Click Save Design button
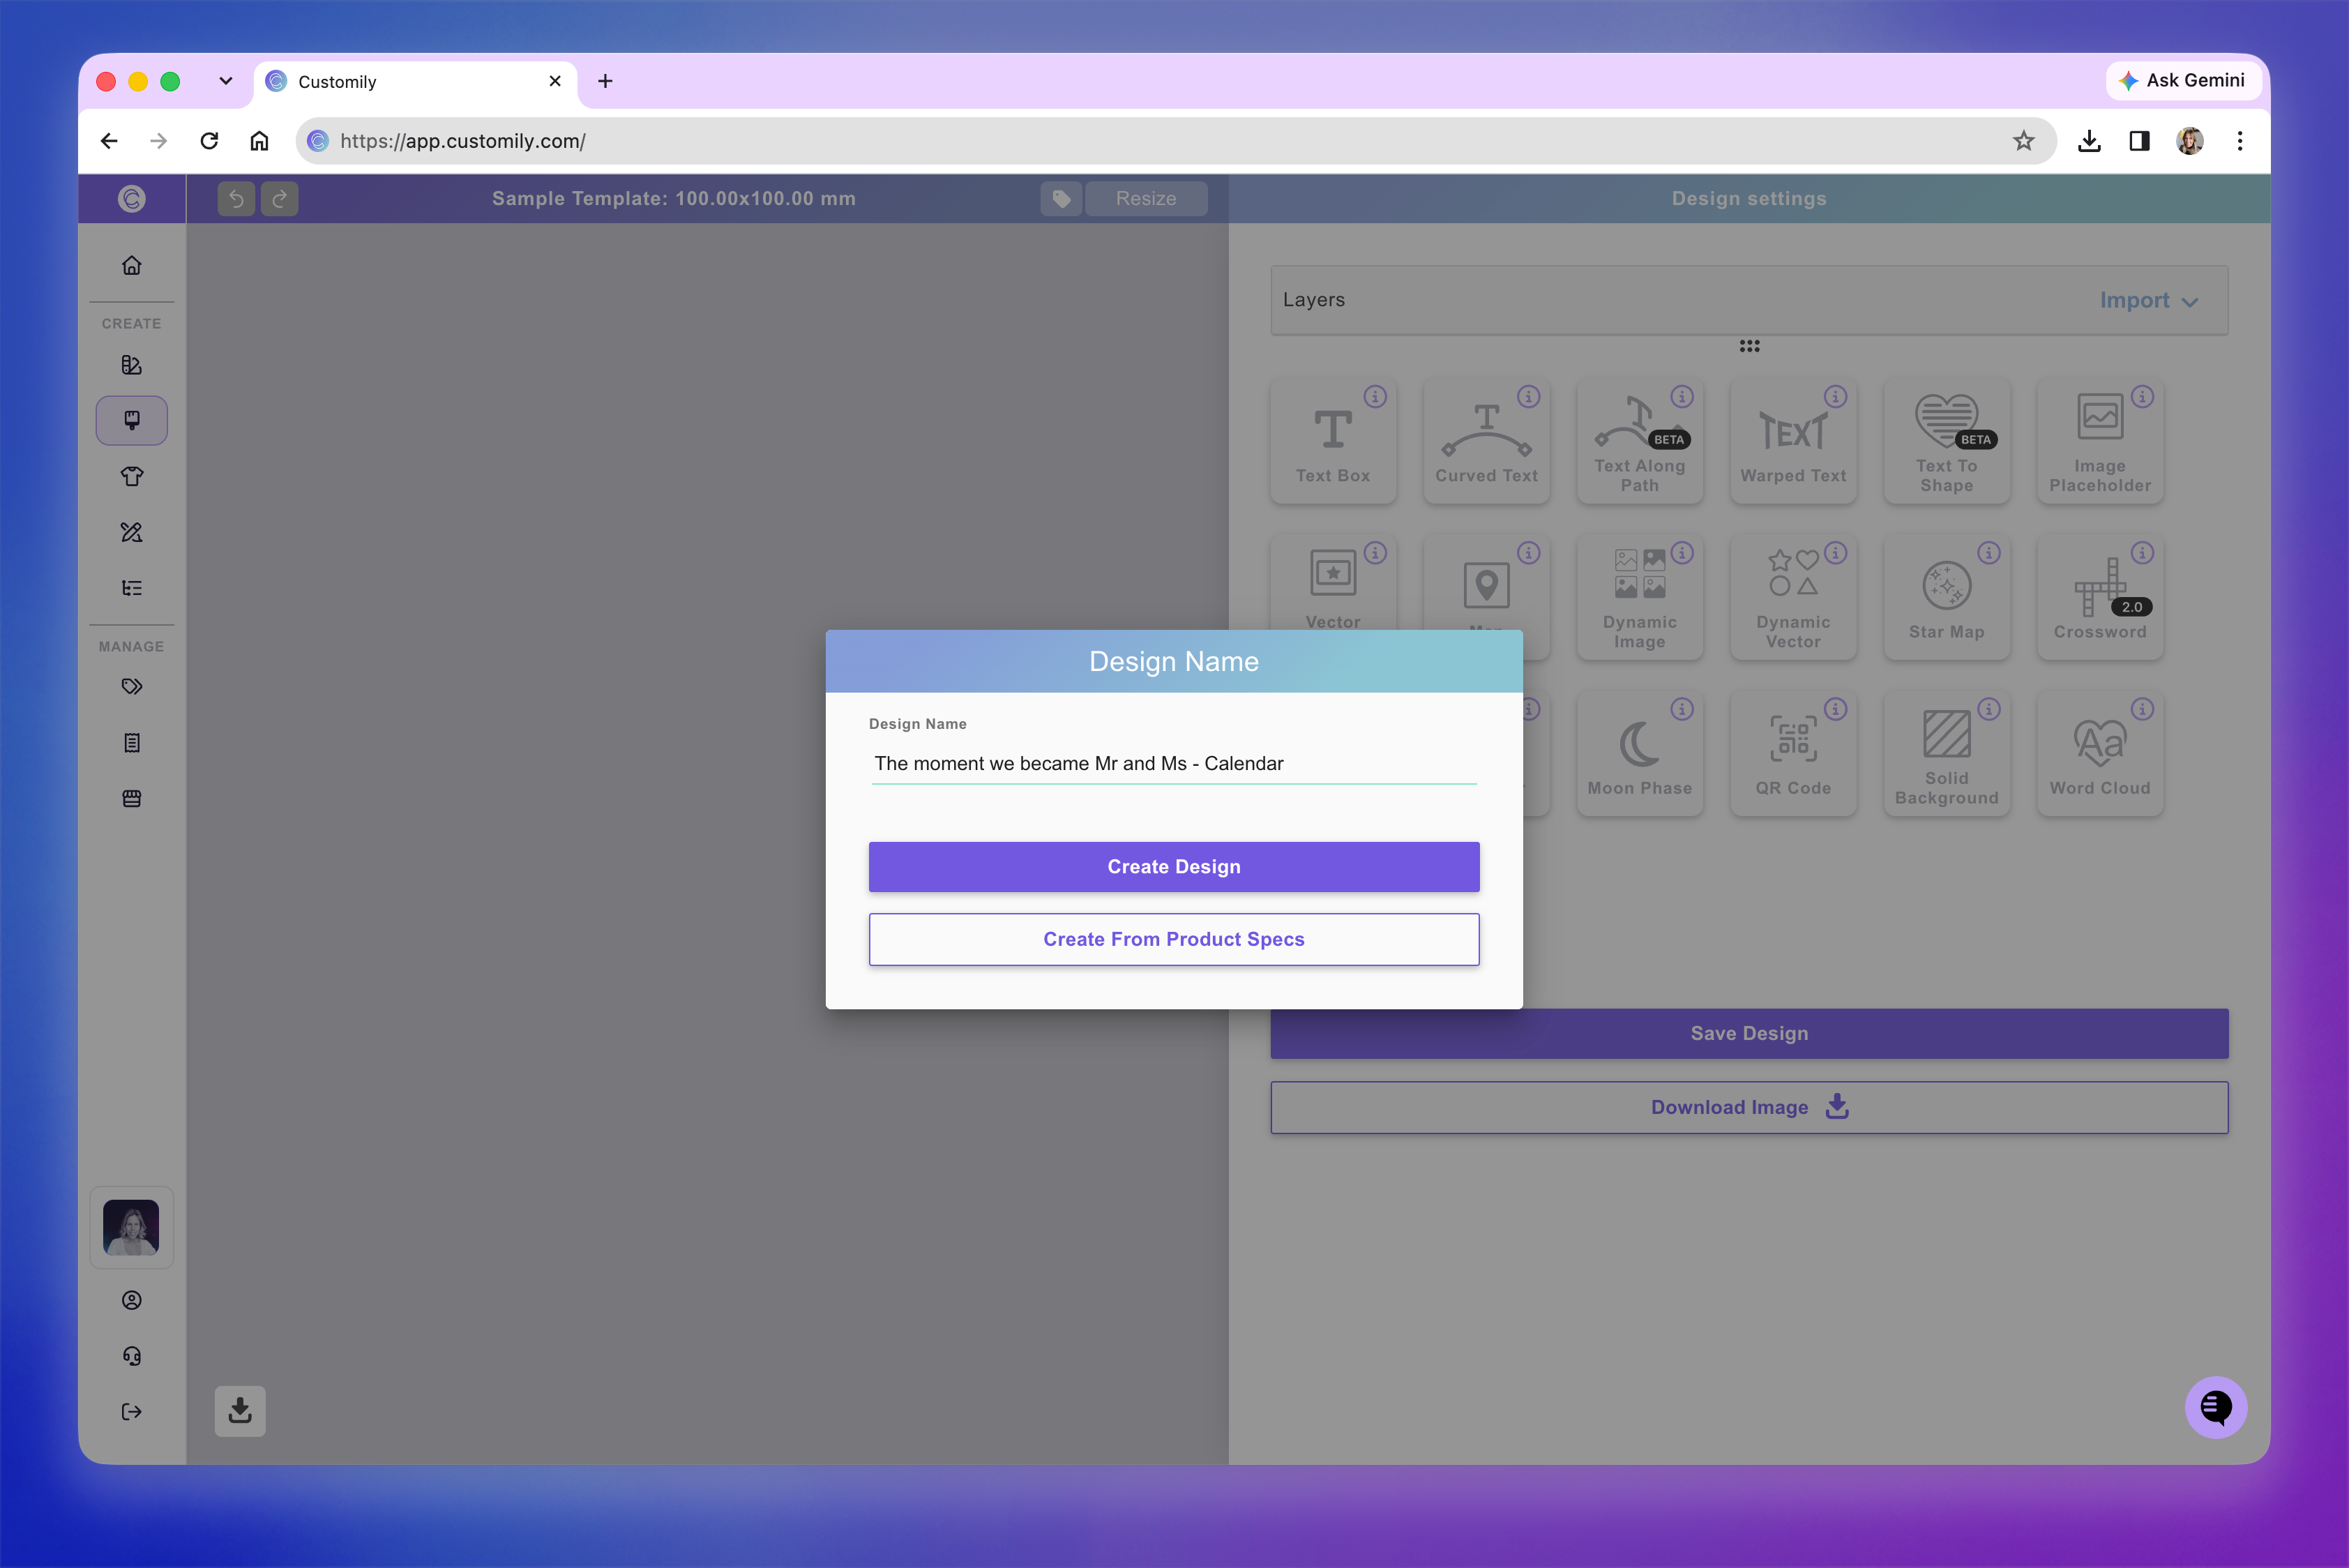 tap(1748, 1033)
